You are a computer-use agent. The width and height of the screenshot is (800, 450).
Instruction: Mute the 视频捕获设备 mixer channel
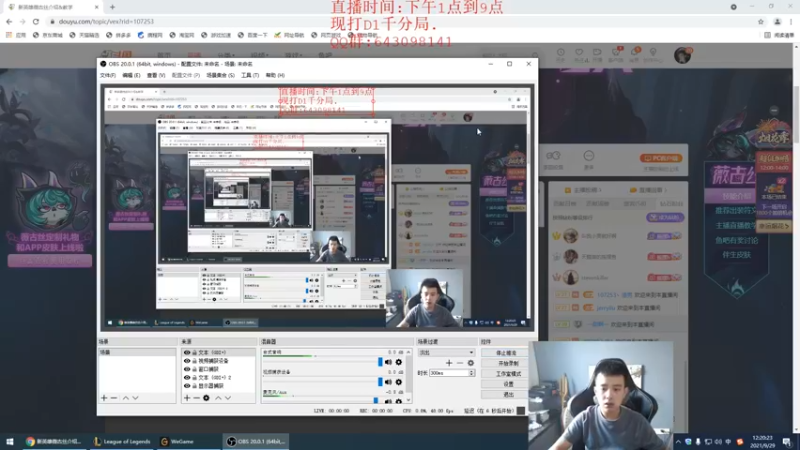click(388, 382)
